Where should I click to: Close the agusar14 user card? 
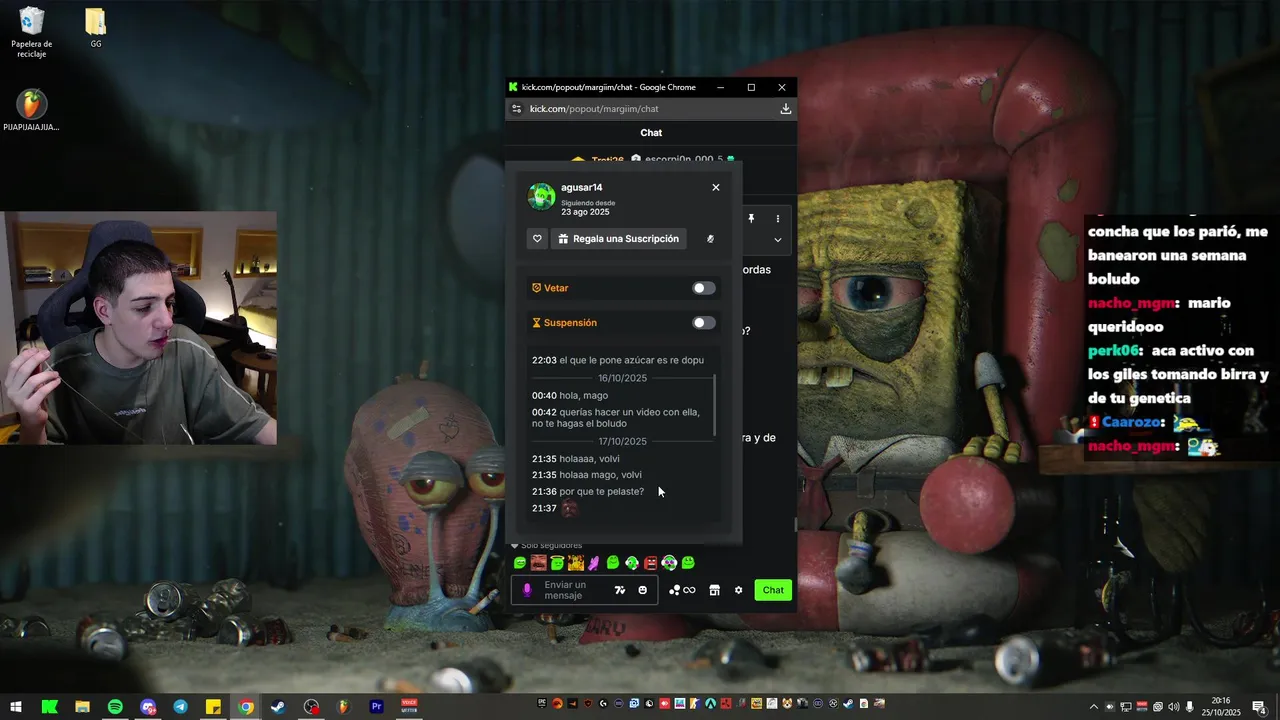[x=715, y=187]
